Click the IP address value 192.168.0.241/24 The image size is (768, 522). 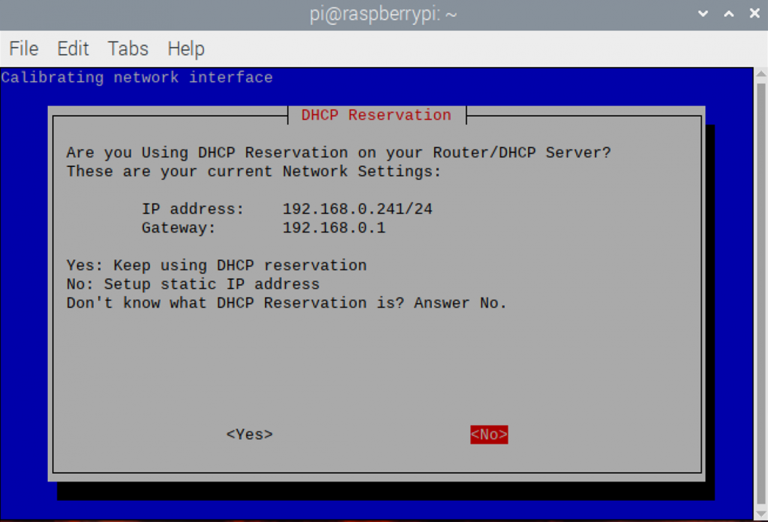[x=357, y=209]
